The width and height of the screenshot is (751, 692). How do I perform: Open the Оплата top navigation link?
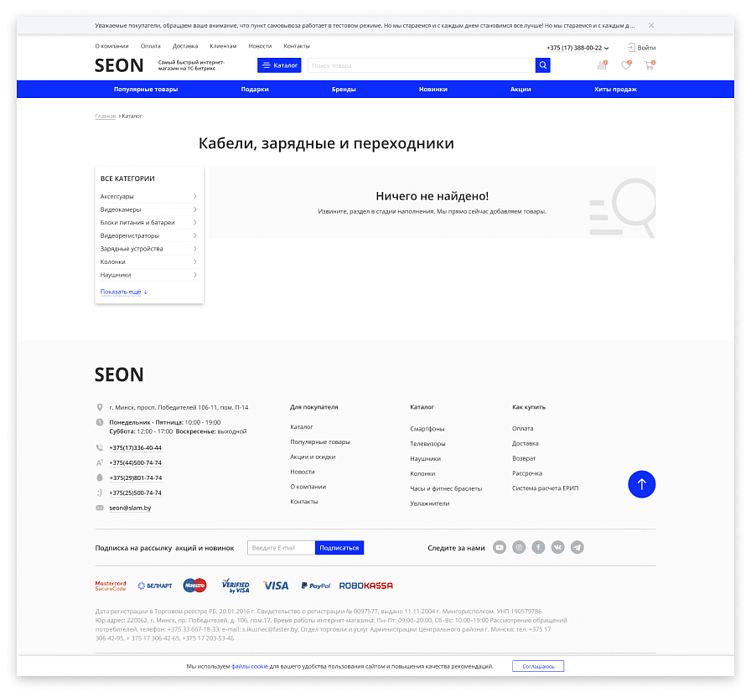[x=150, y=46]
